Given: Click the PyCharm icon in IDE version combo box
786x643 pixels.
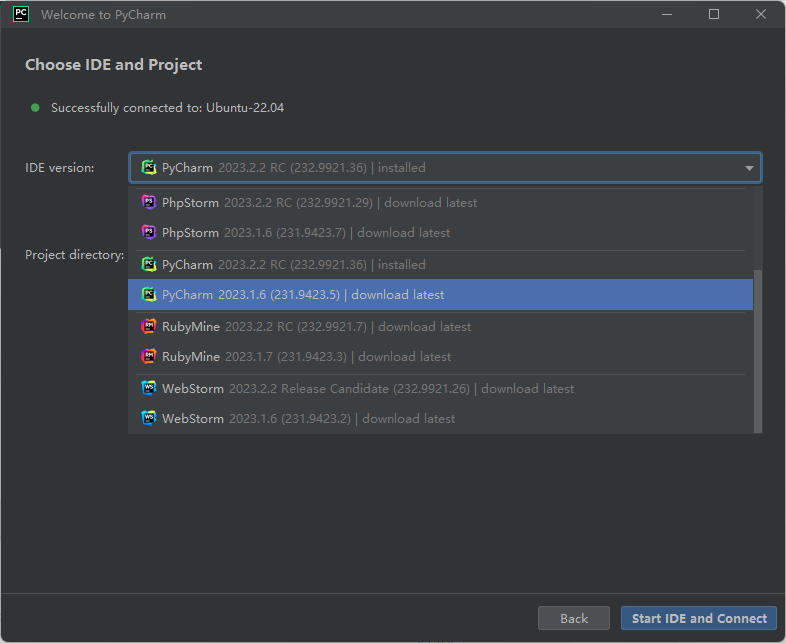Looking at the screenshot, I should tap(149, 167).
